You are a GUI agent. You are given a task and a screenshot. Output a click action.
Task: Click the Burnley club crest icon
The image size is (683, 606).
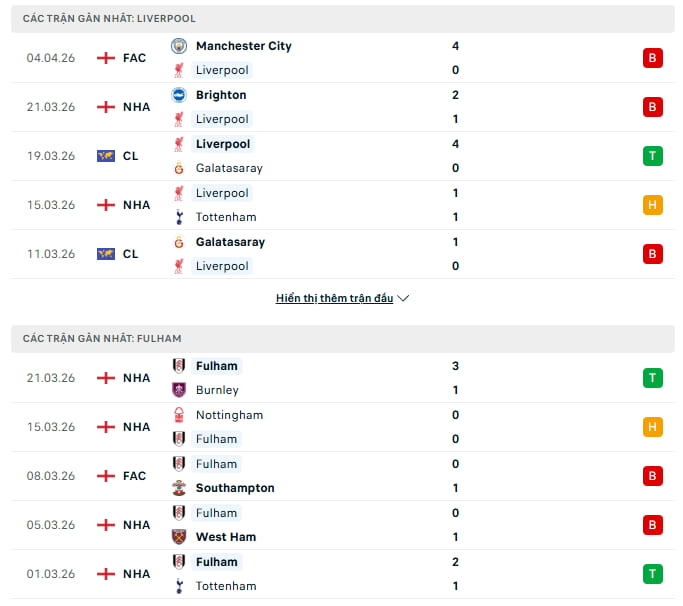(179, 390)
